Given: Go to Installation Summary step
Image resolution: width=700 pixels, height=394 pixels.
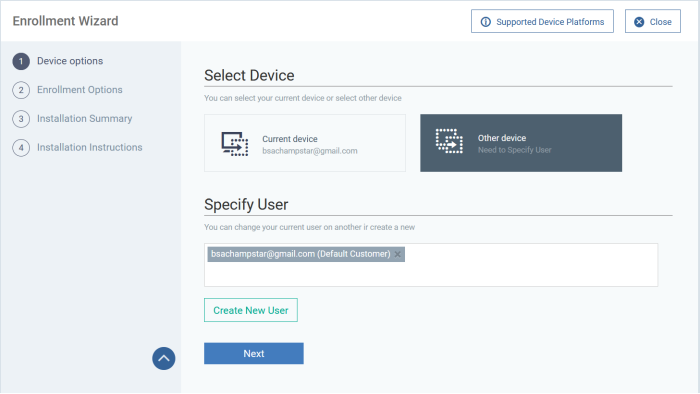Looking at the screenshot, I should click(84, 119).
